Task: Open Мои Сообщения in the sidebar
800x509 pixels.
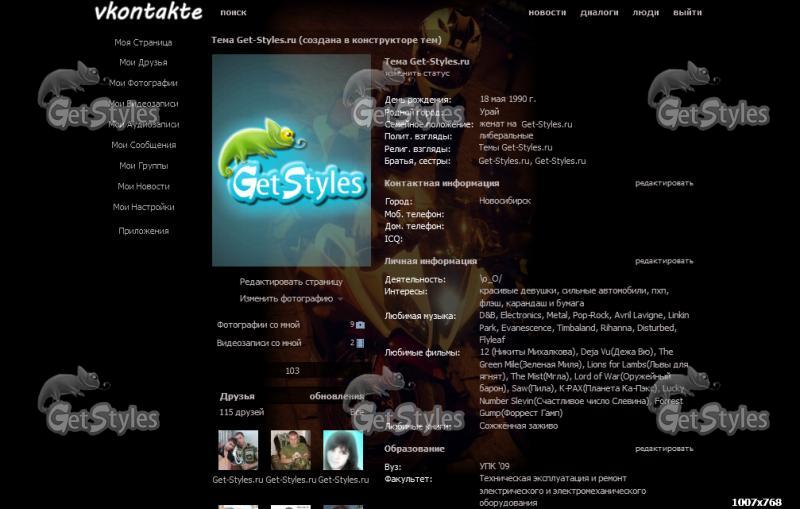Action: pos(143,145)
